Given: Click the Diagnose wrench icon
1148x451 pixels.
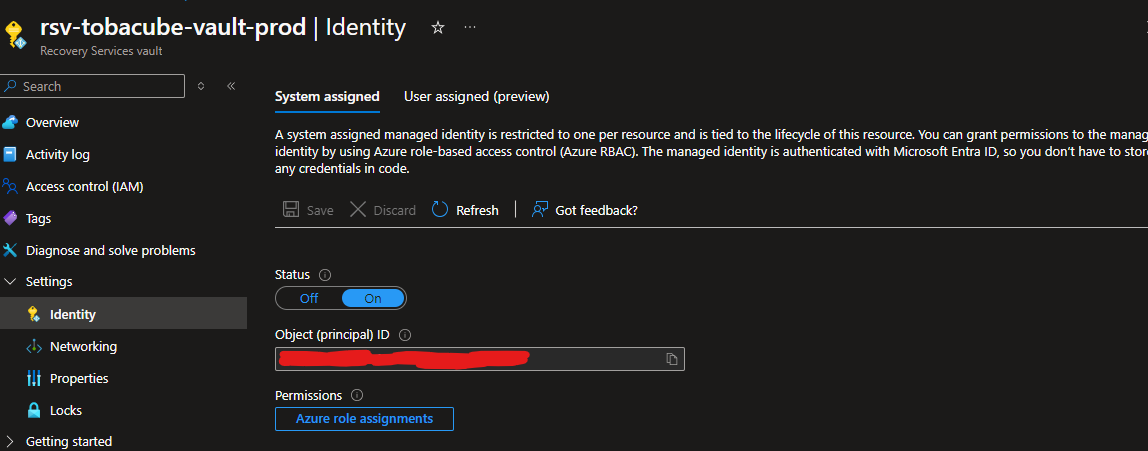Looking at the screenshot, I should coord(10,250).
